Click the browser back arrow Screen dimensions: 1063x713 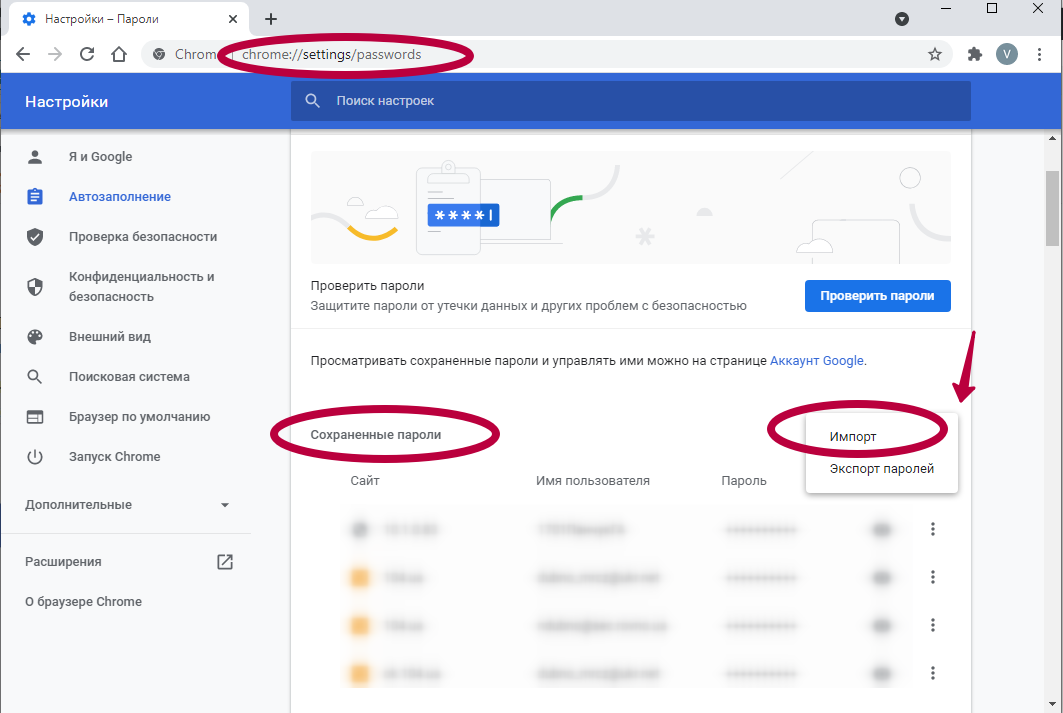tap(23, 54)
